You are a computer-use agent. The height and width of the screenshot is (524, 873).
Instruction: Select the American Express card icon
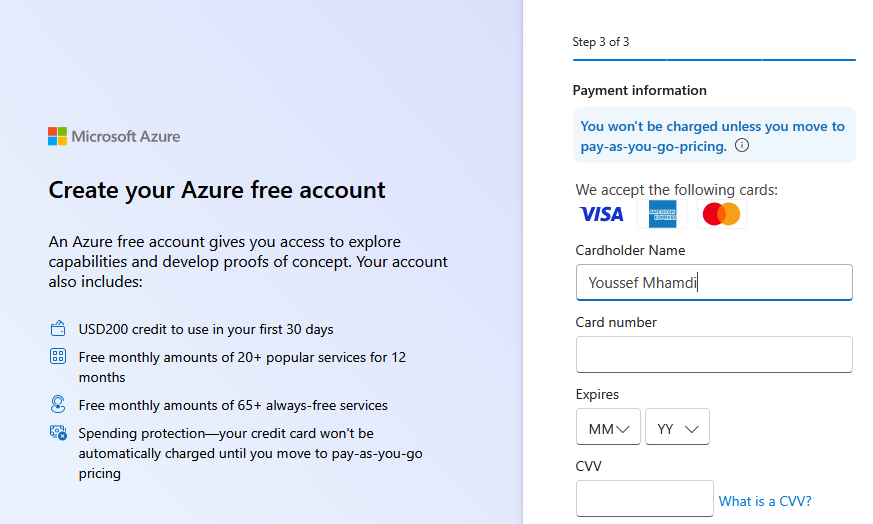(662, 214)
